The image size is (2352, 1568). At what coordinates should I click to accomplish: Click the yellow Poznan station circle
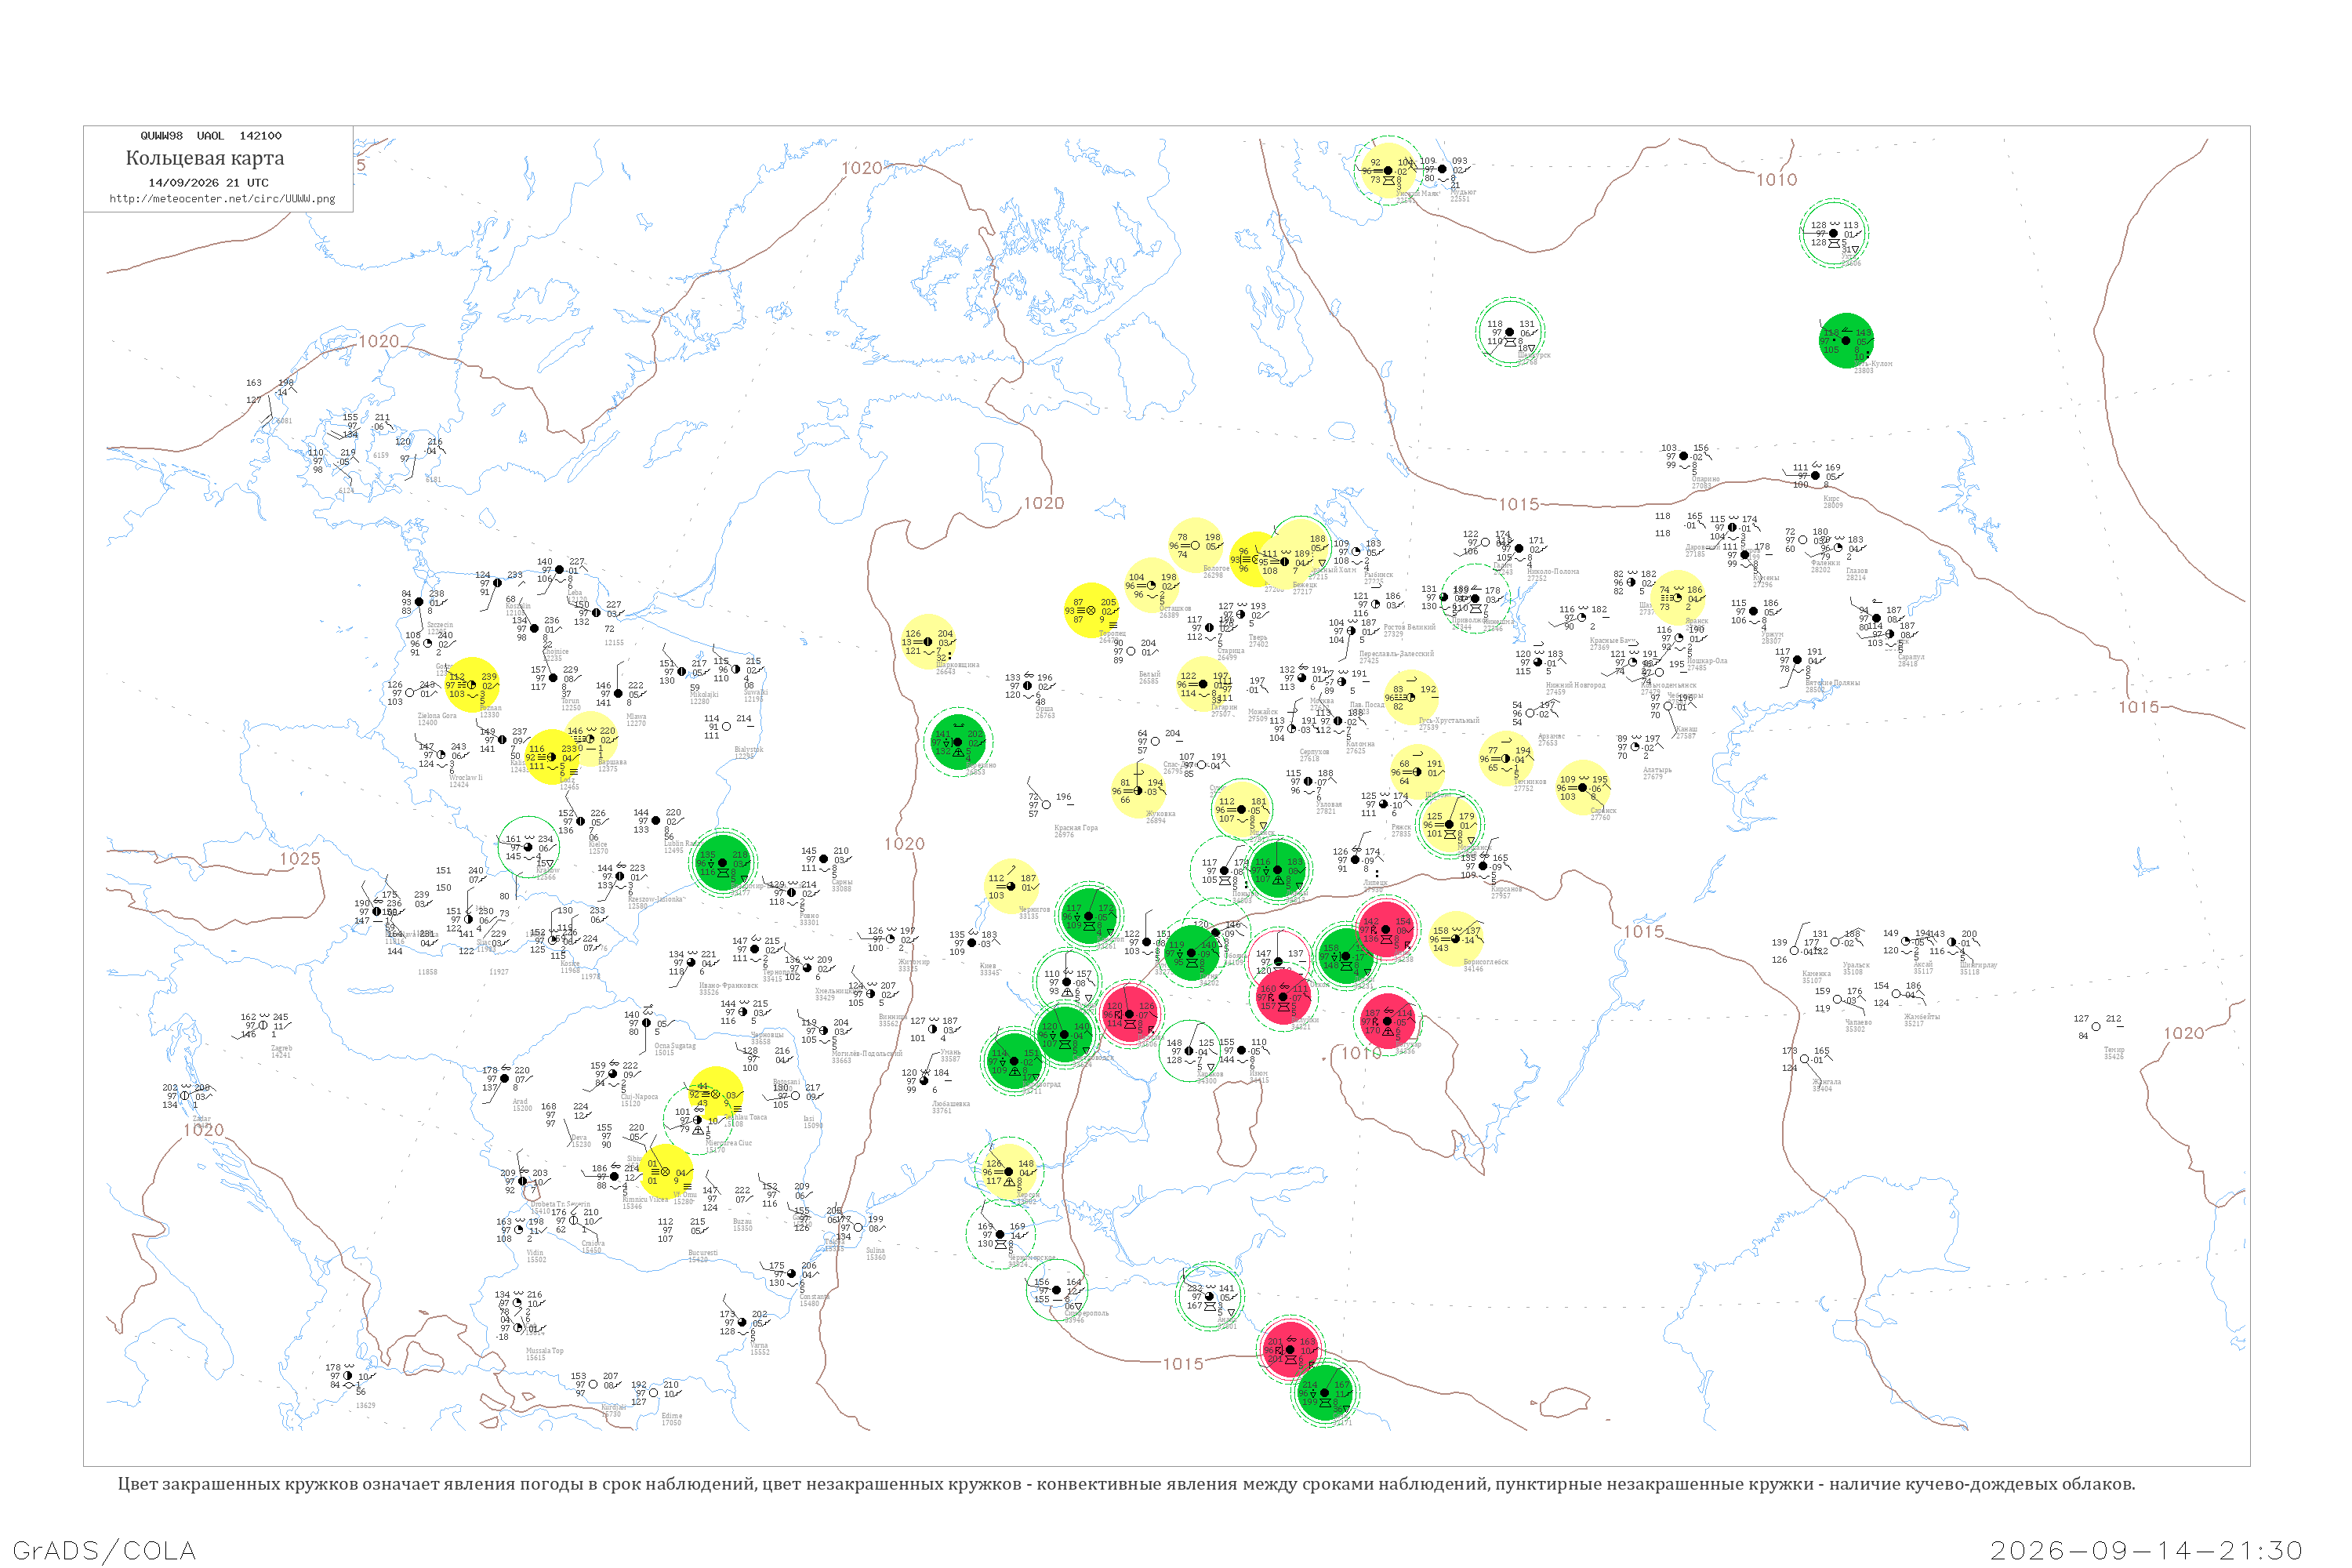tap(472, 685)
